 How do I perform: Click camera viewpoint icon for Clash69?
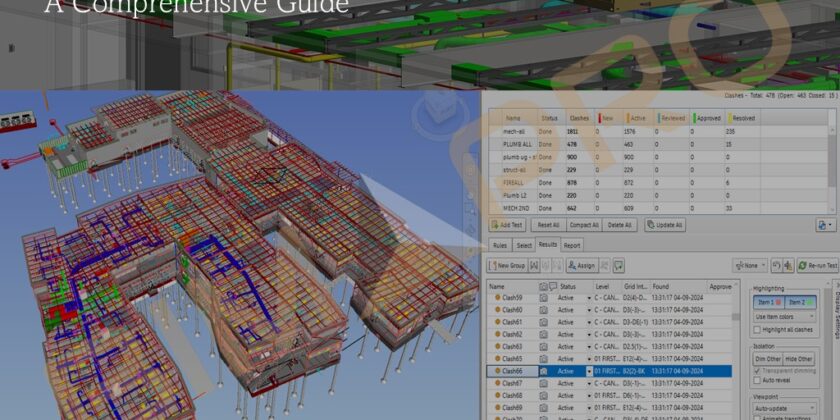(x=544, y=408)
